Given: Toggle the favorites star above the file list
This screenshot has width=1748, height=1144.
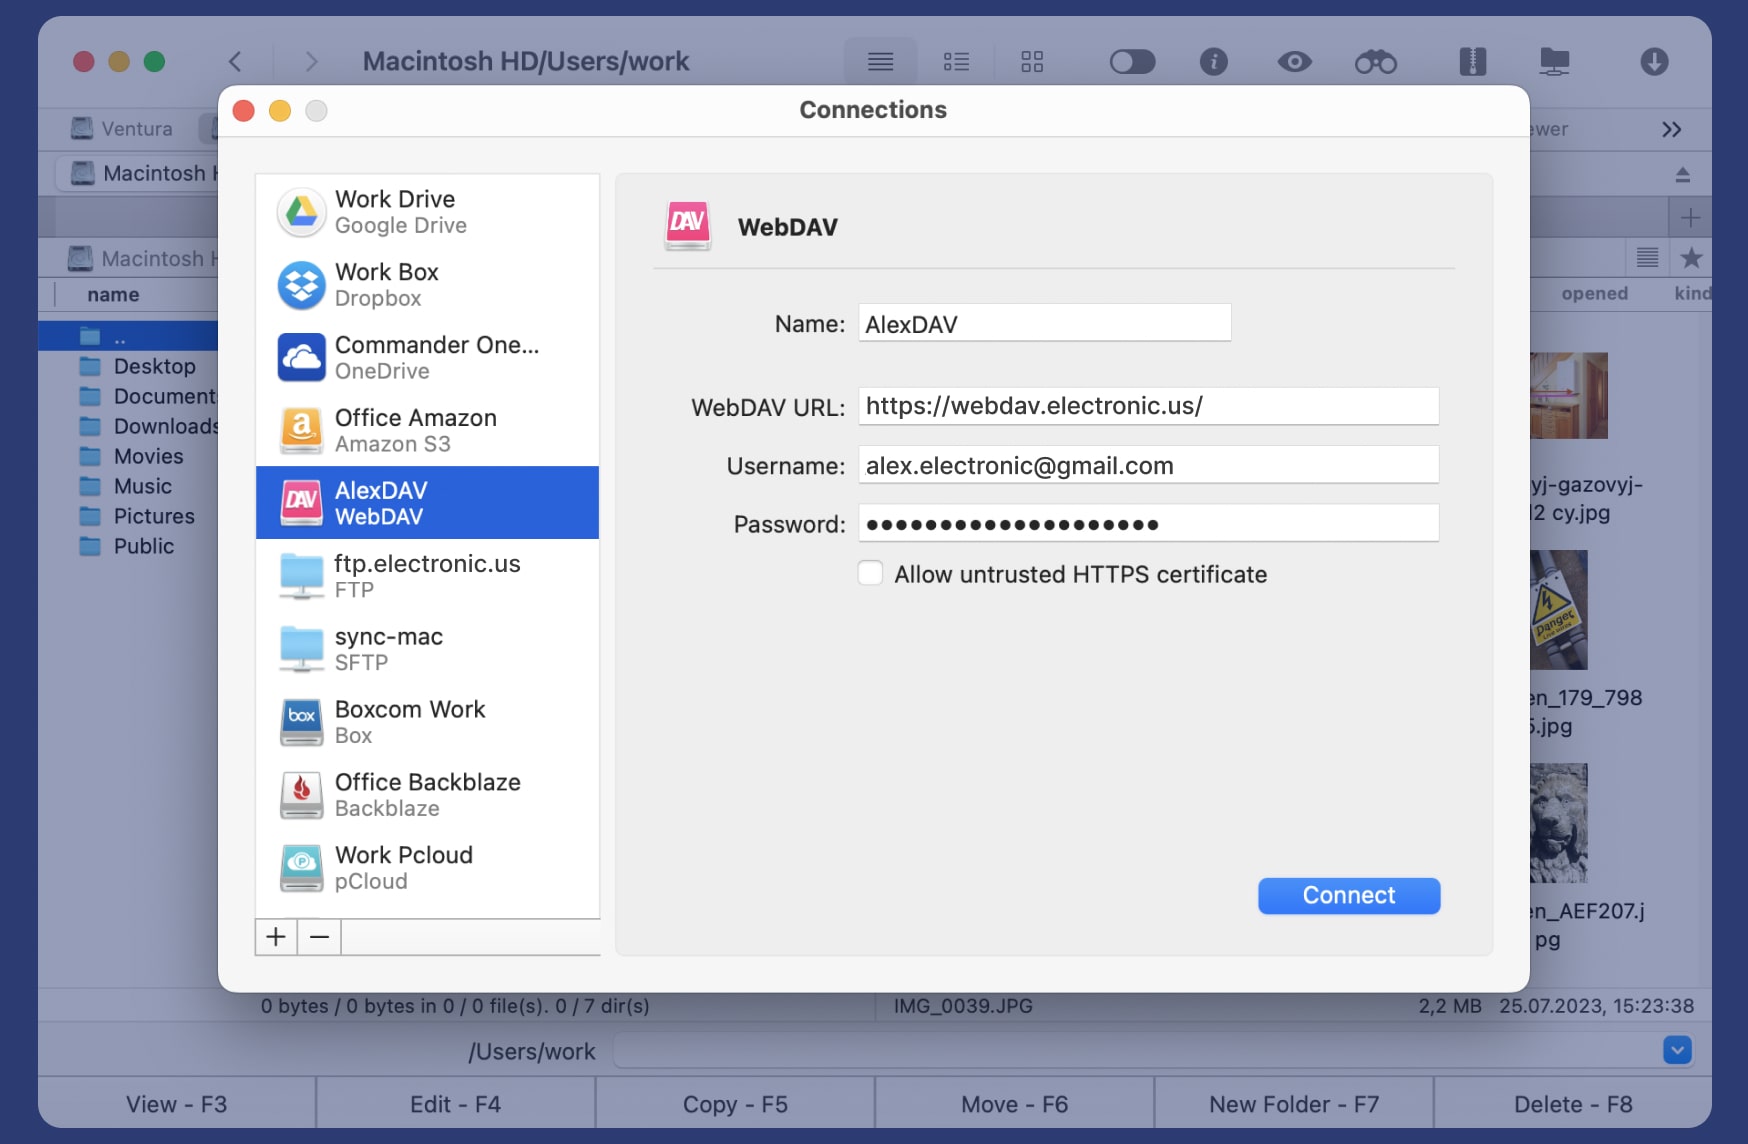Looking at the screenshot, I should pos(1692,257).
